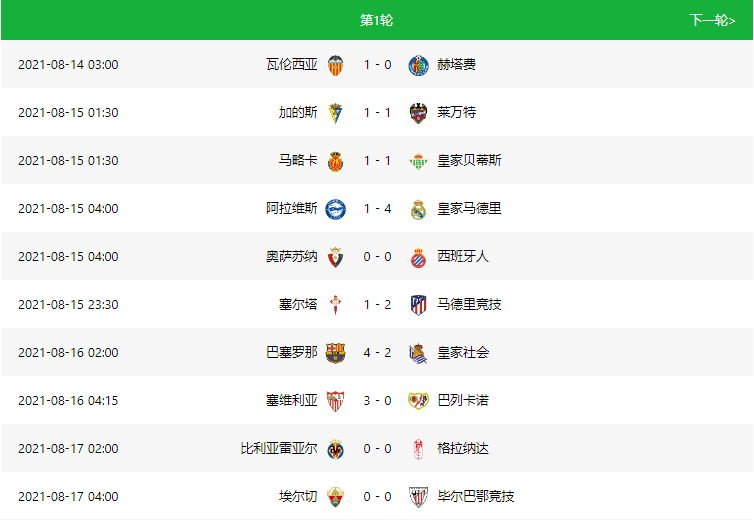Click the Valencia club crest
Screen dimensions: 754x520
click(335, 65)
